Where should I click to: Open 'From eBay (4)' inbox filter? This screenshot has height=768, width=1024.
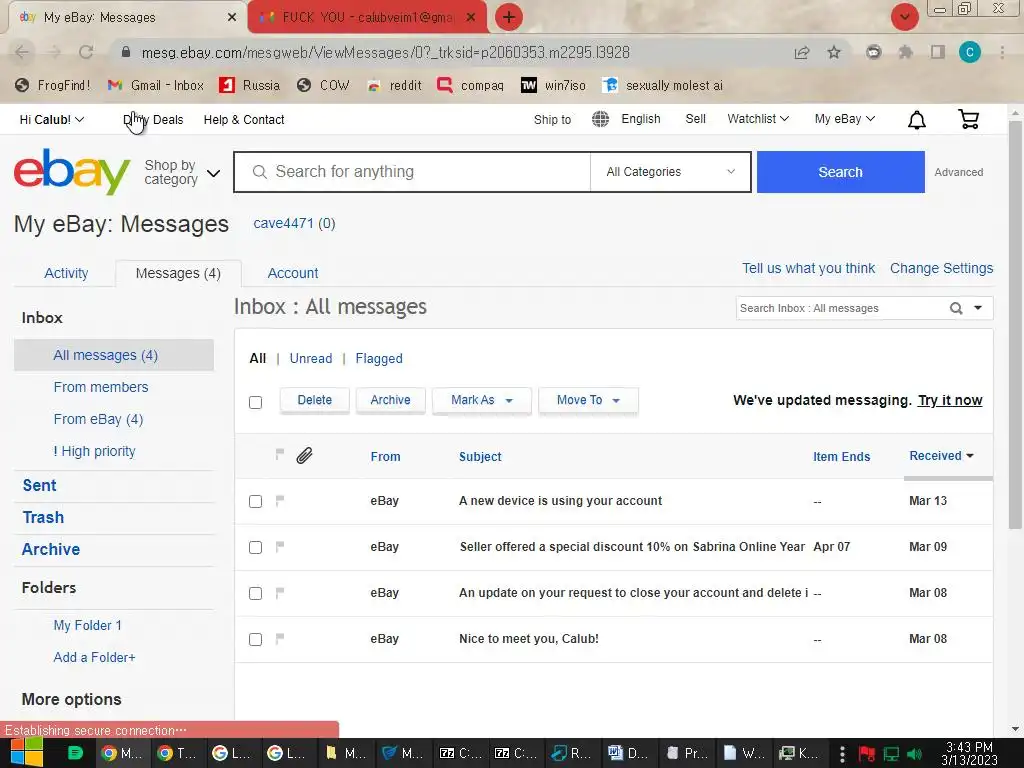pos(98,419)
